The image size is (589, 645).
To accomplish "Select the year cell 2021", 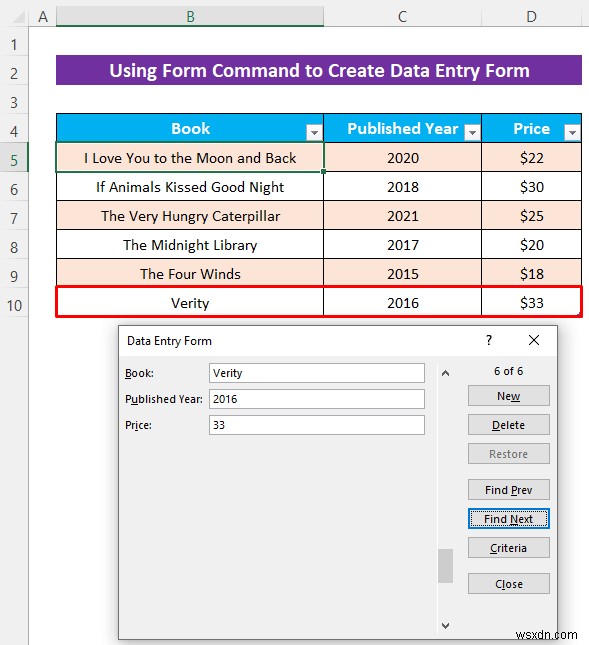I will (403, 216).
